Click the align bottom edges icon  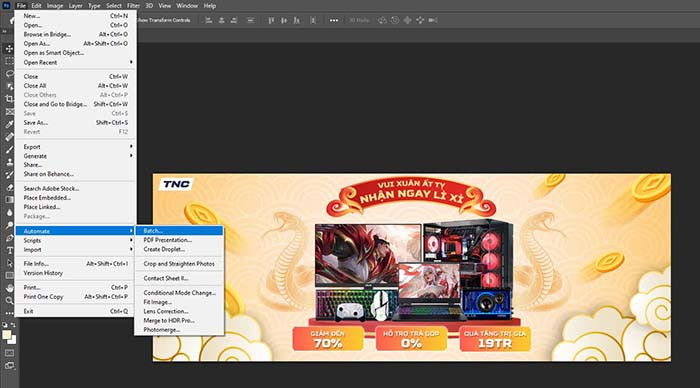(297, 20)
